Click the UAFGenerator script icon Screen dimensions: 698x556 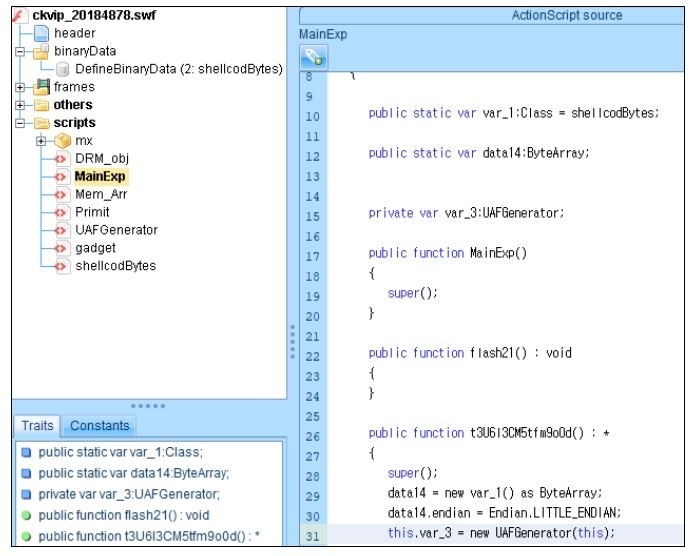coord(61,230)
